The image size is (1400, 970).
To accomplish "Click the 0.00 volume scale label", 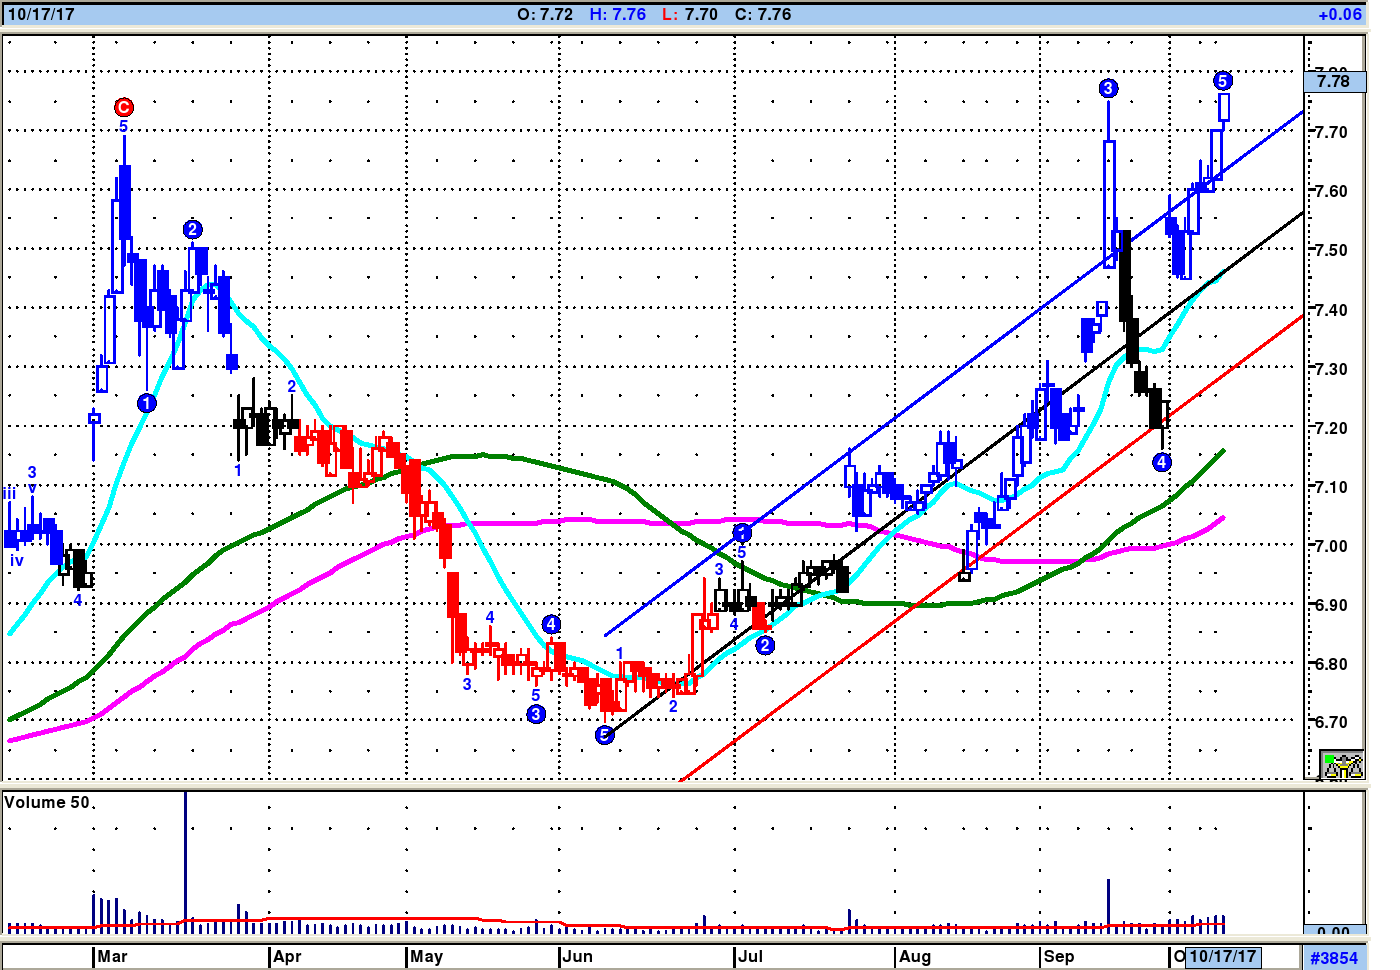I will (1333, 931).
